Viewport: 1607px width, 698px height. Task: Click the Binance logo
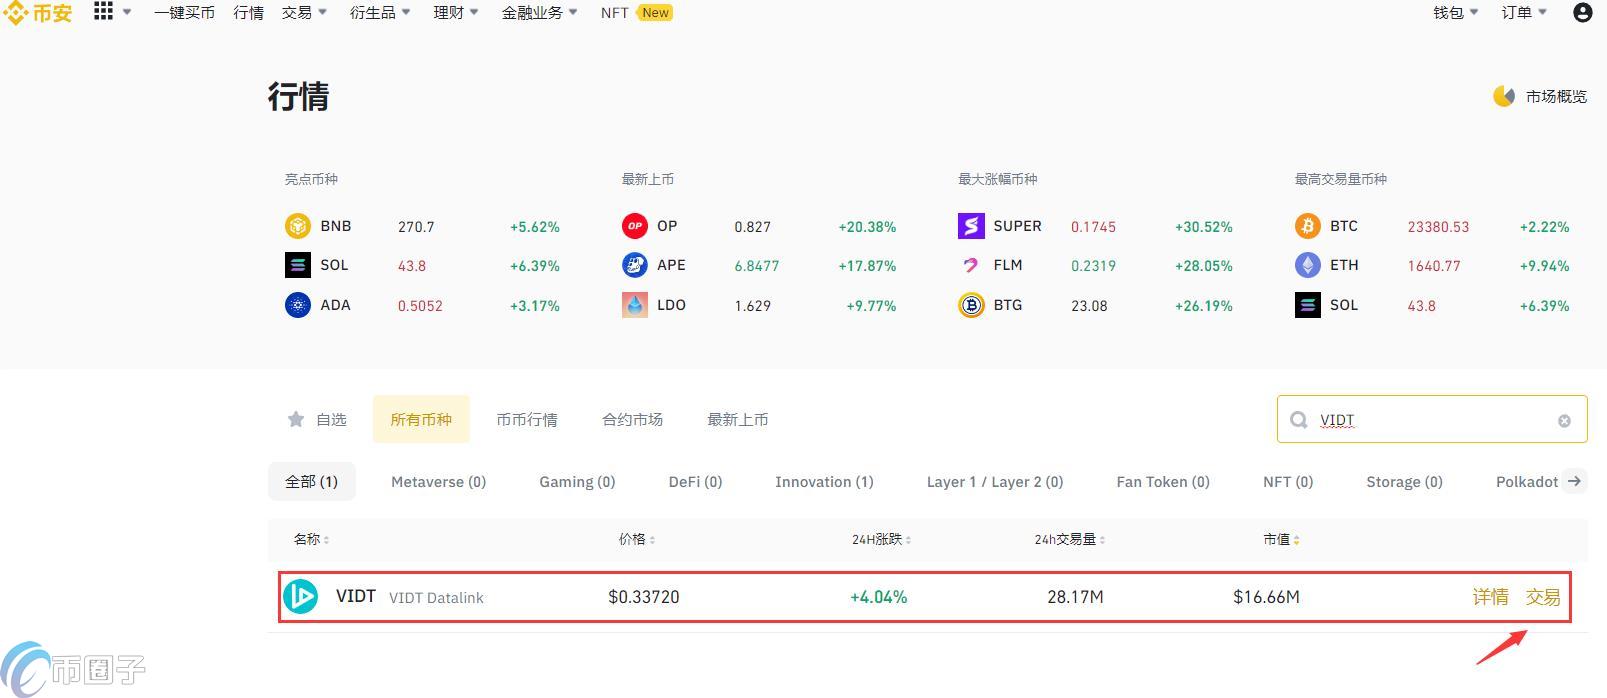click(x=38, y=13)
